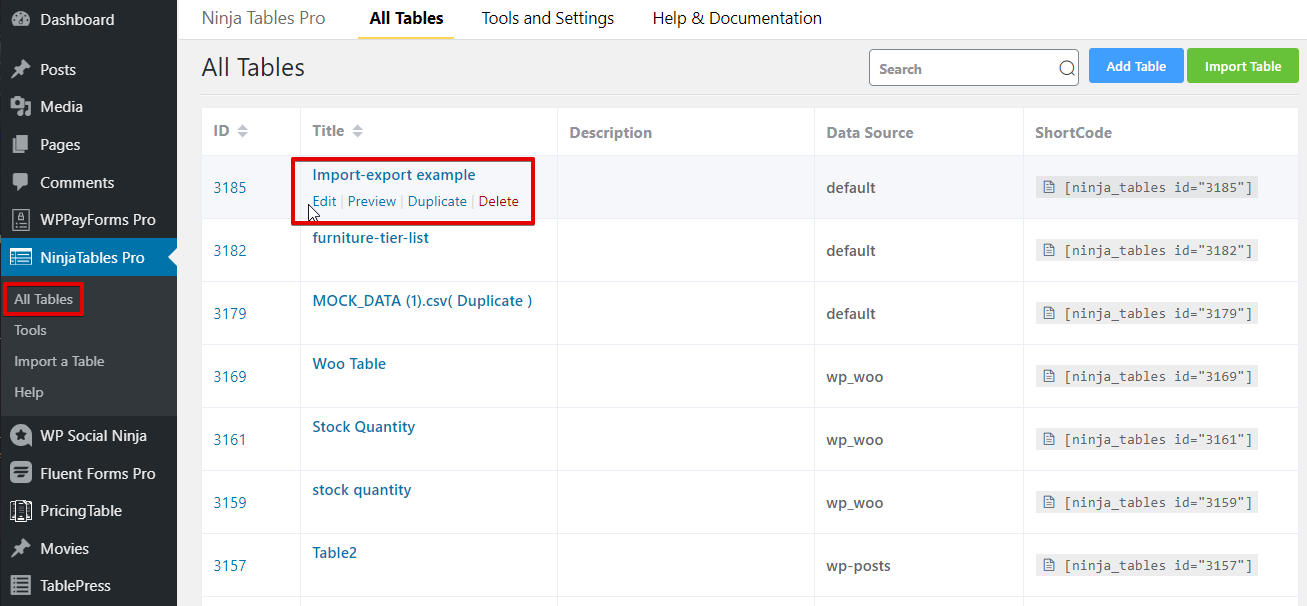
Task: Click the Pages icon in sidebar
Action: click(x=20, y=145)
